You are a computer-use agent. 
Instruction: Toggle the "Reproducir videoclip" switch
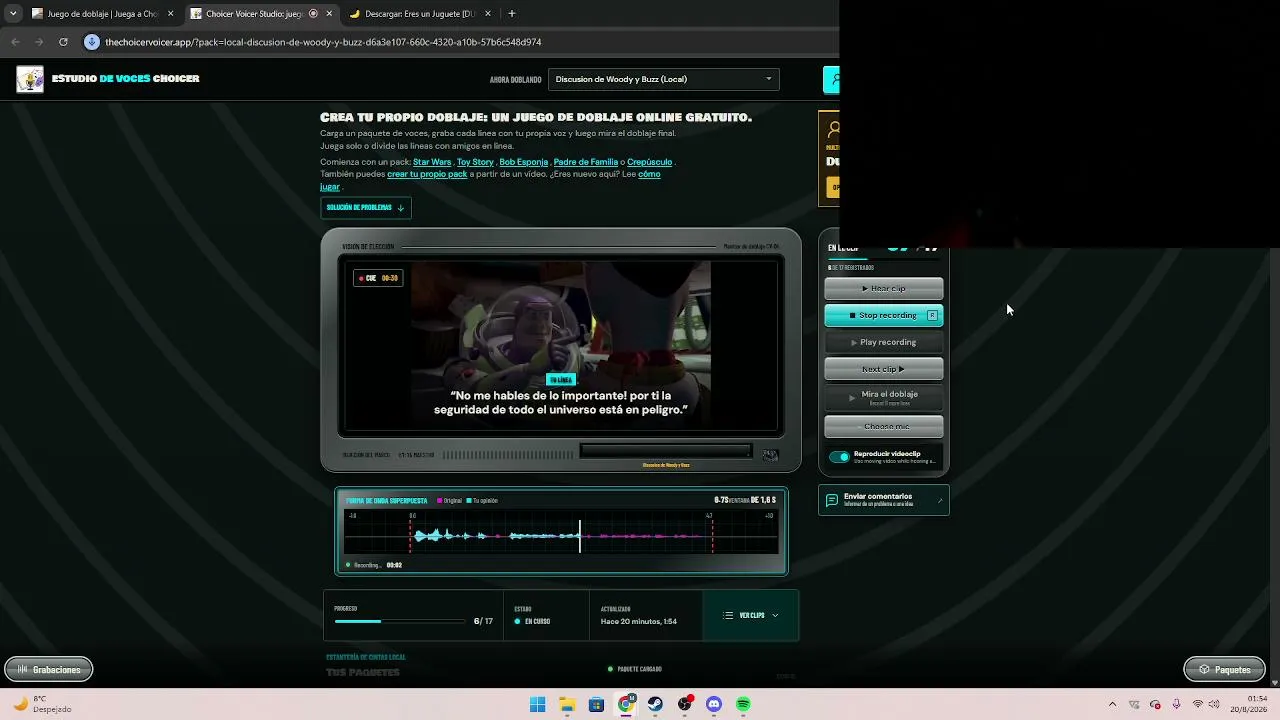(839, 457)
